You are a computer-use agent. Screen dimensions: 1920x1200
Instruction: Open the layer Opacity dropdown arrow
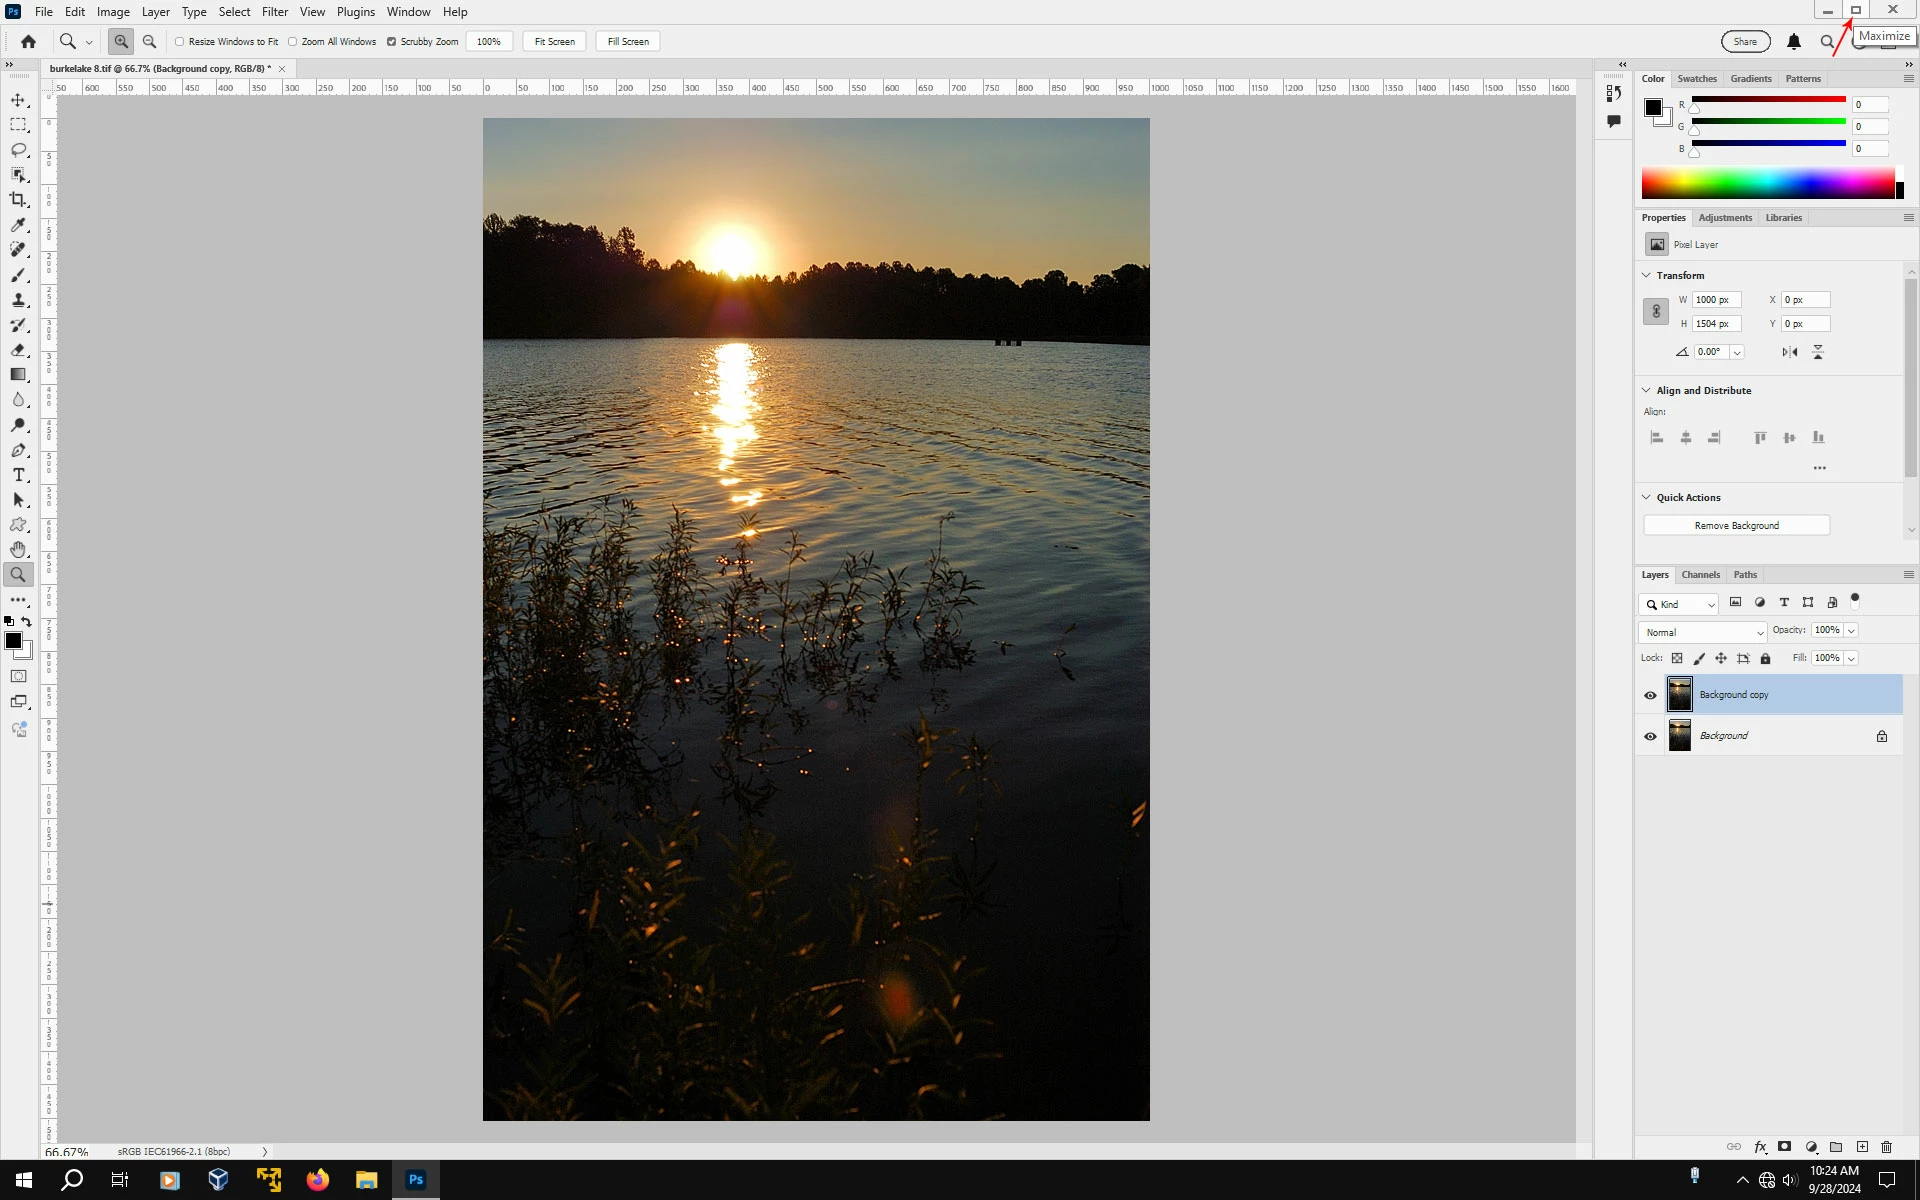1851,630
